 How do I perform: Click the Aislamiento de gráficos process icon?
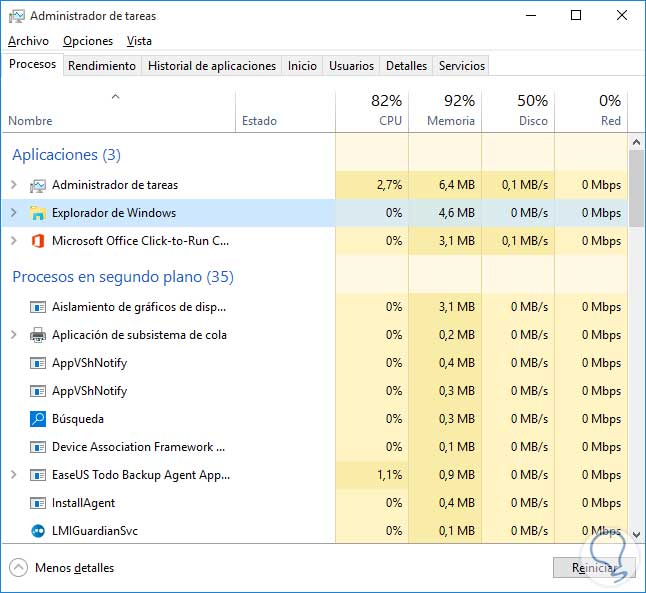(38, 307)
